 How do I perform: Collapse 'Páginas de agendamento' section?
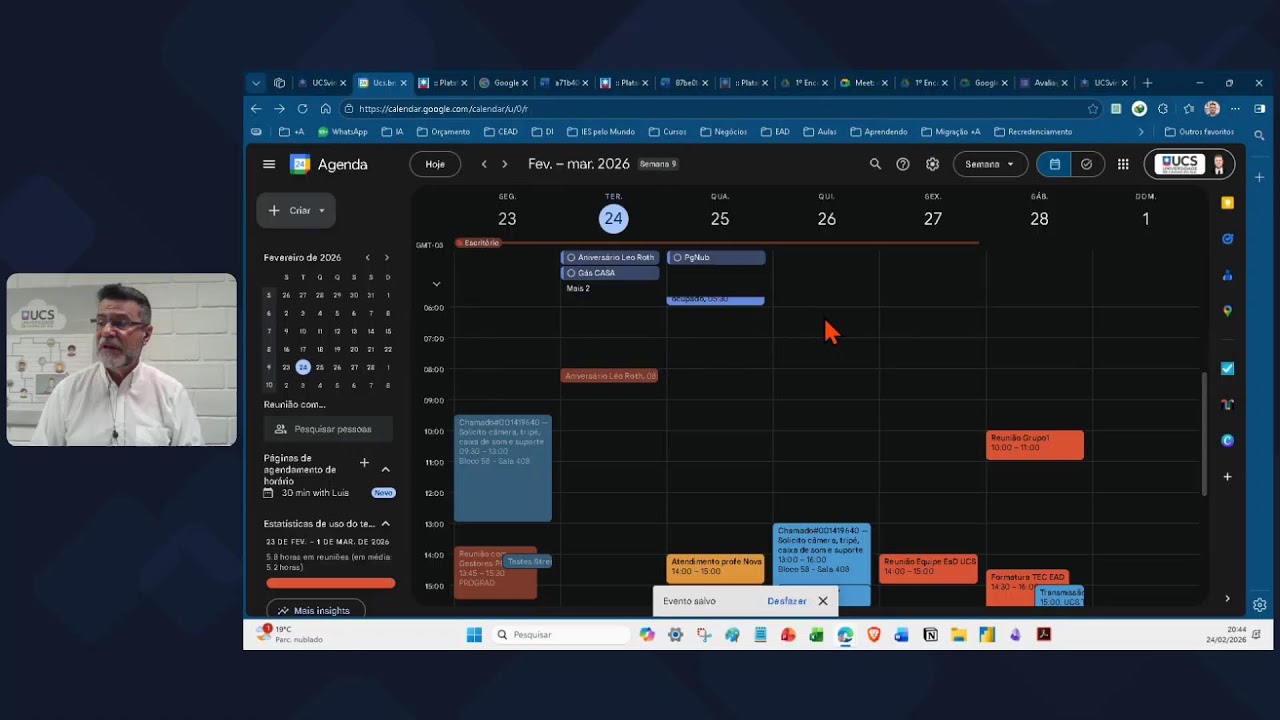(386, 469)
